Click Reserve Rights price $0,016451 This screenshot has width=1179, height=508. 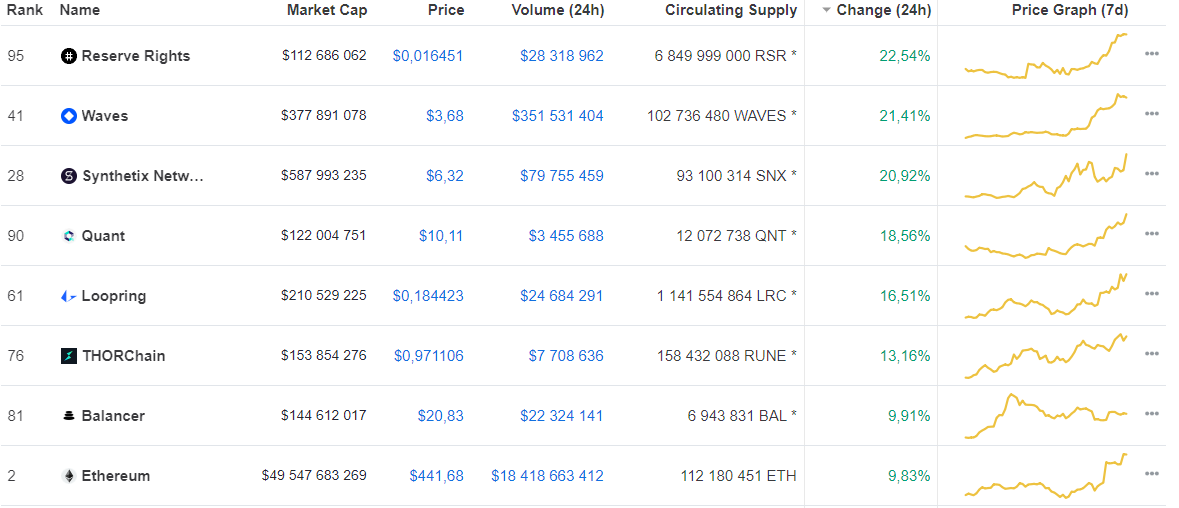pyautogui.click(x=428, y=56)
